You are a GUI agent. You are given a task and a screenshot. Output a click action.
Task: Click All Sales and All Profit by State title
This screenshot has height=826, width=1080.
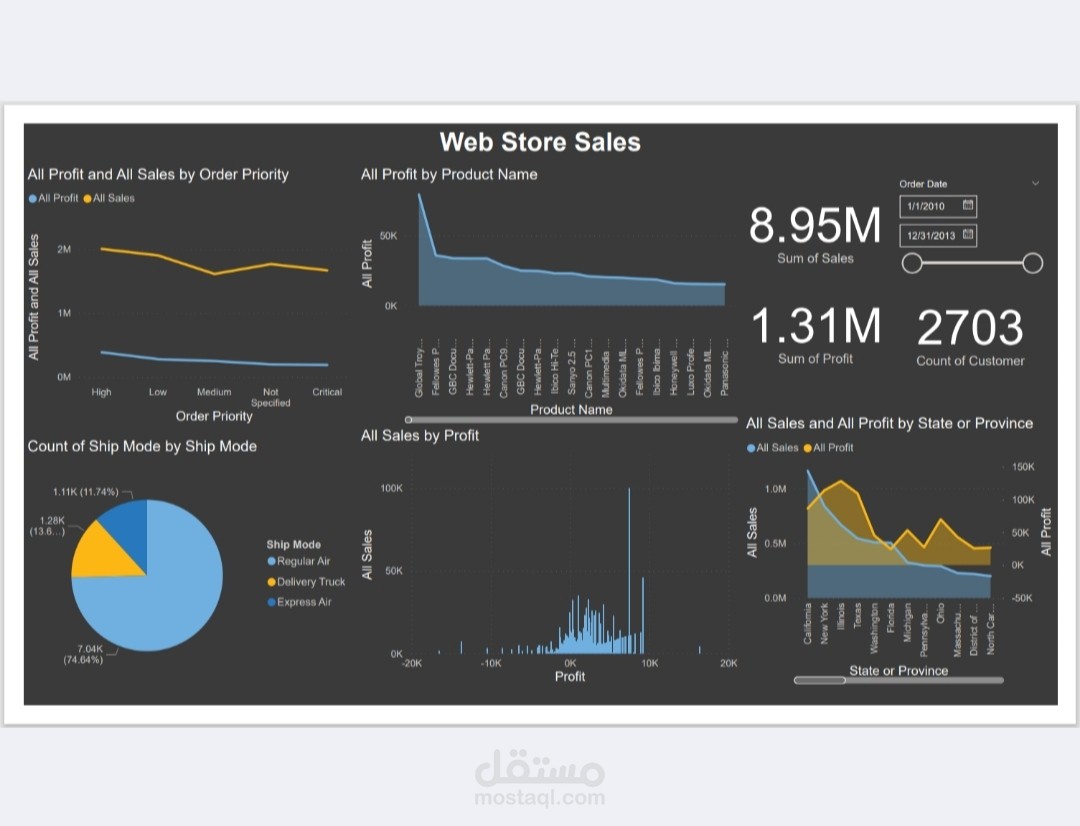pyautogui.click(x=889, y=423)
